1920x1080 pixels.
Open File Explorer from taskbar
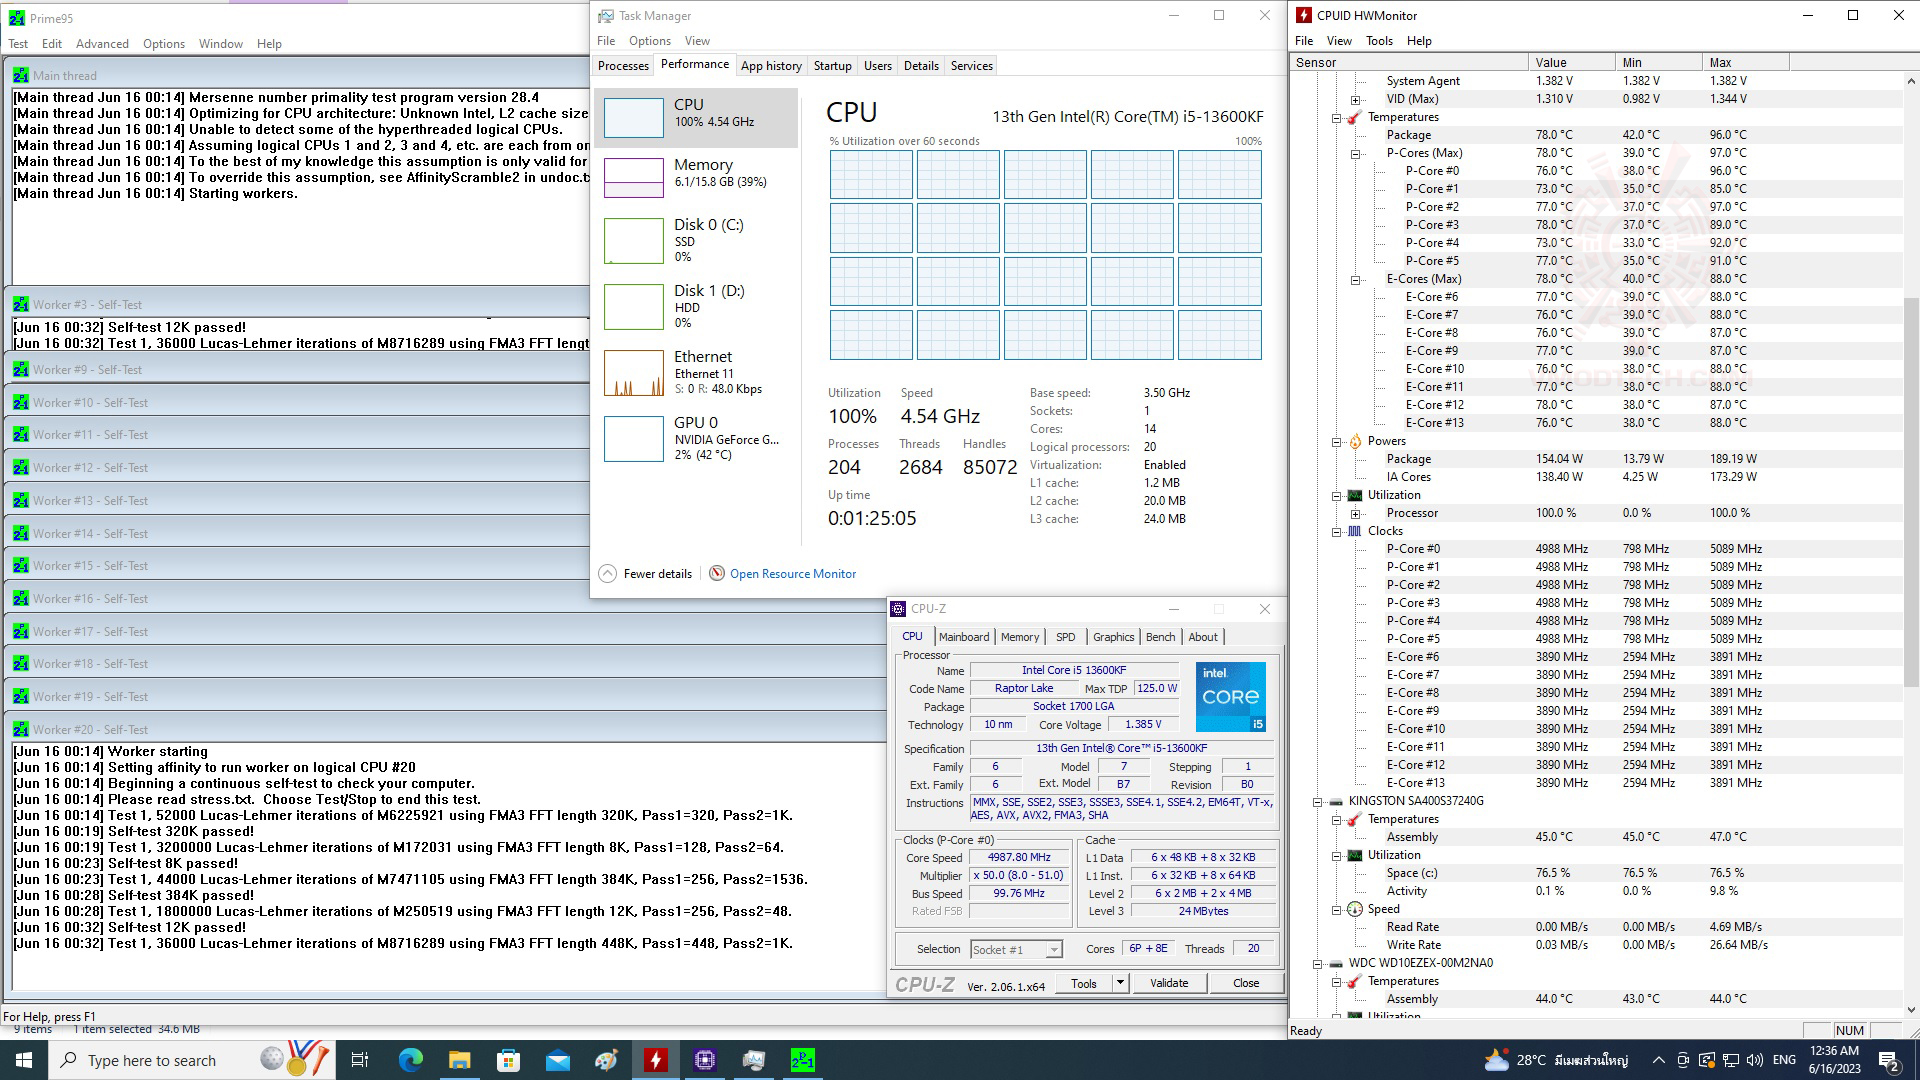coord(459,1060)
